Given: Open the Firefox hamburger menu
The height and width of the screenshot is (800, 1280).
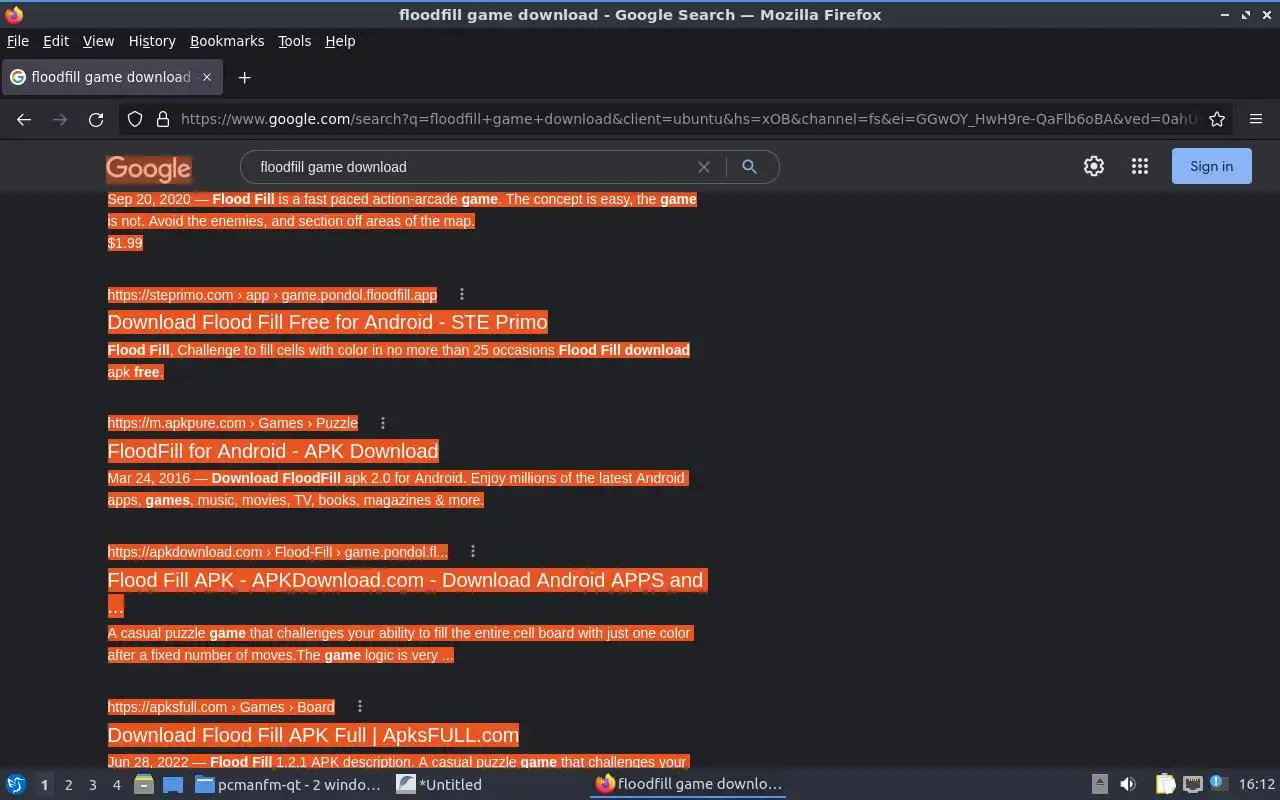Looking at the screenshot, I should 1256,119.
